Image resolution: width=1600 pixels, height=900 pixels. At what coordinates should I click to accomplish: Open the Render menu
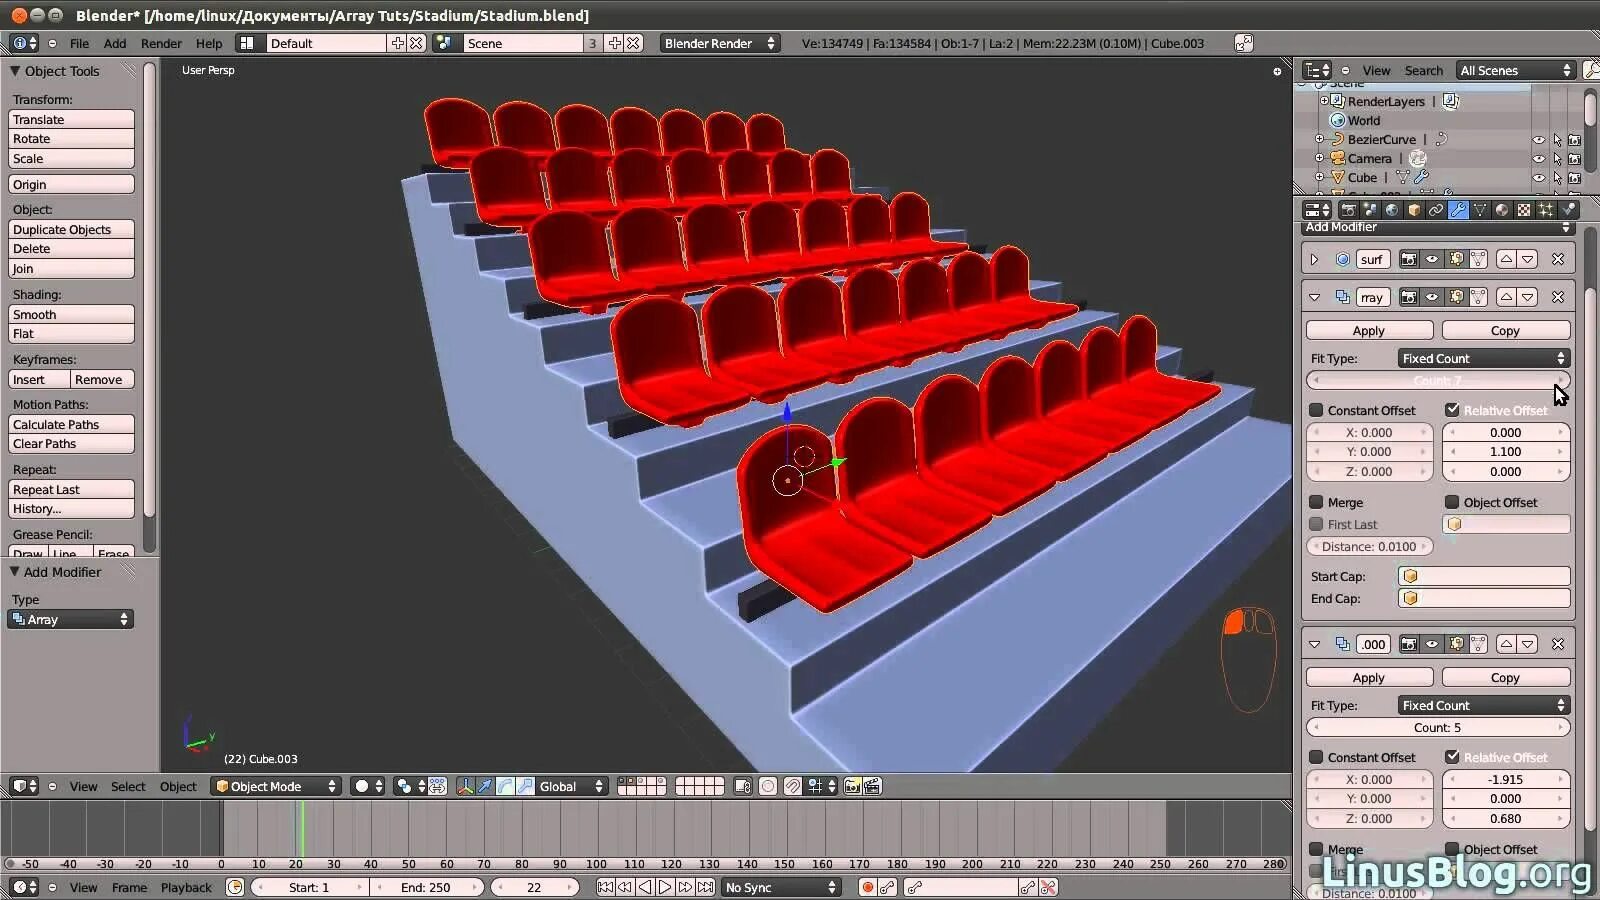coord(161,43)
